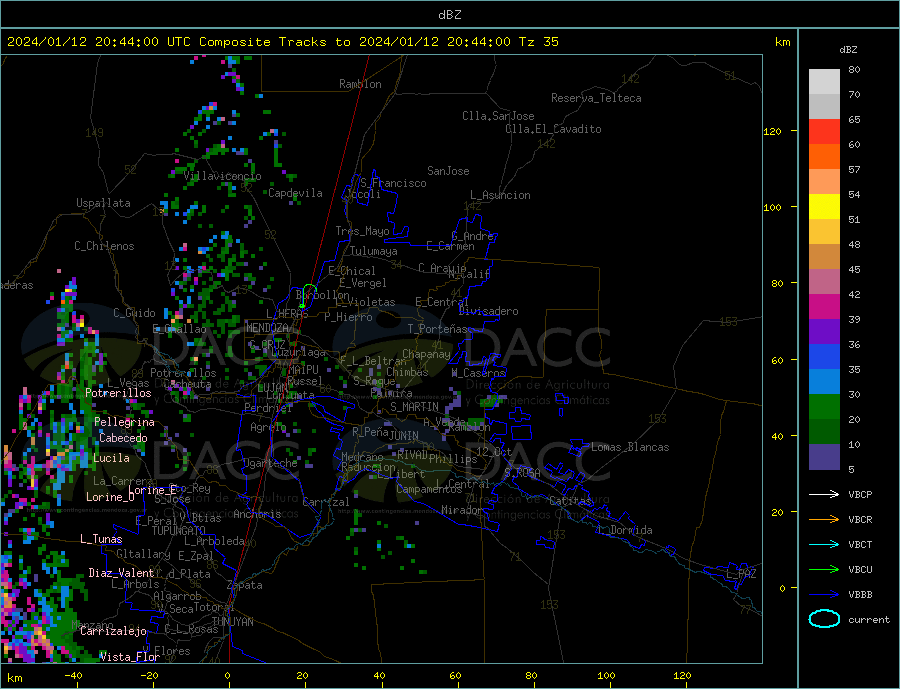
Task: Click the dBZ title at the top
Action: pyautogui.click(x=449, y=15)
